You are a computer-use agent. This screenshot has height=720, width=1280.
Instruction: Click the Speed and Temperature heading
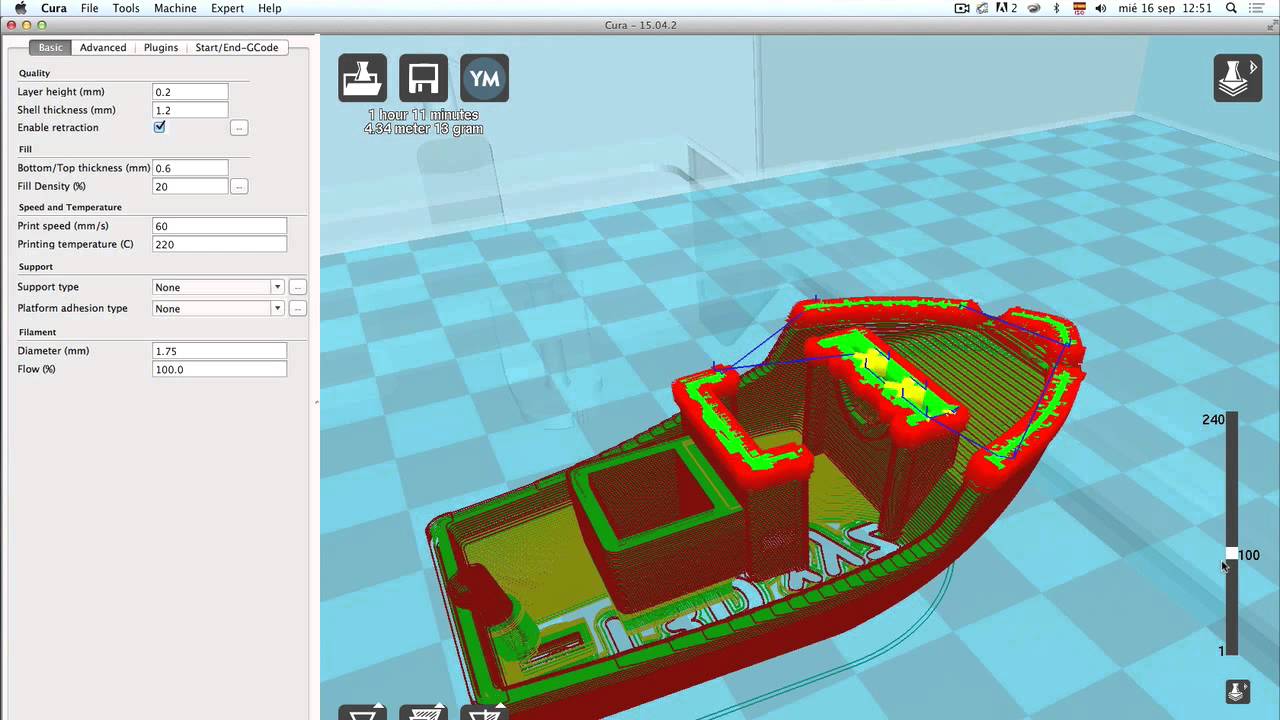point(70,207)
